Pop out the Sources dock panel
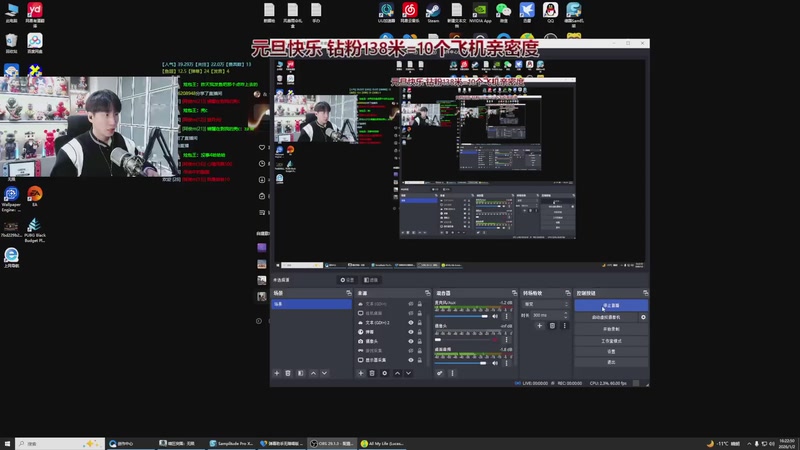Image resolution: width=800 pixels, height=450 pixels. click(x=428, y=293)
